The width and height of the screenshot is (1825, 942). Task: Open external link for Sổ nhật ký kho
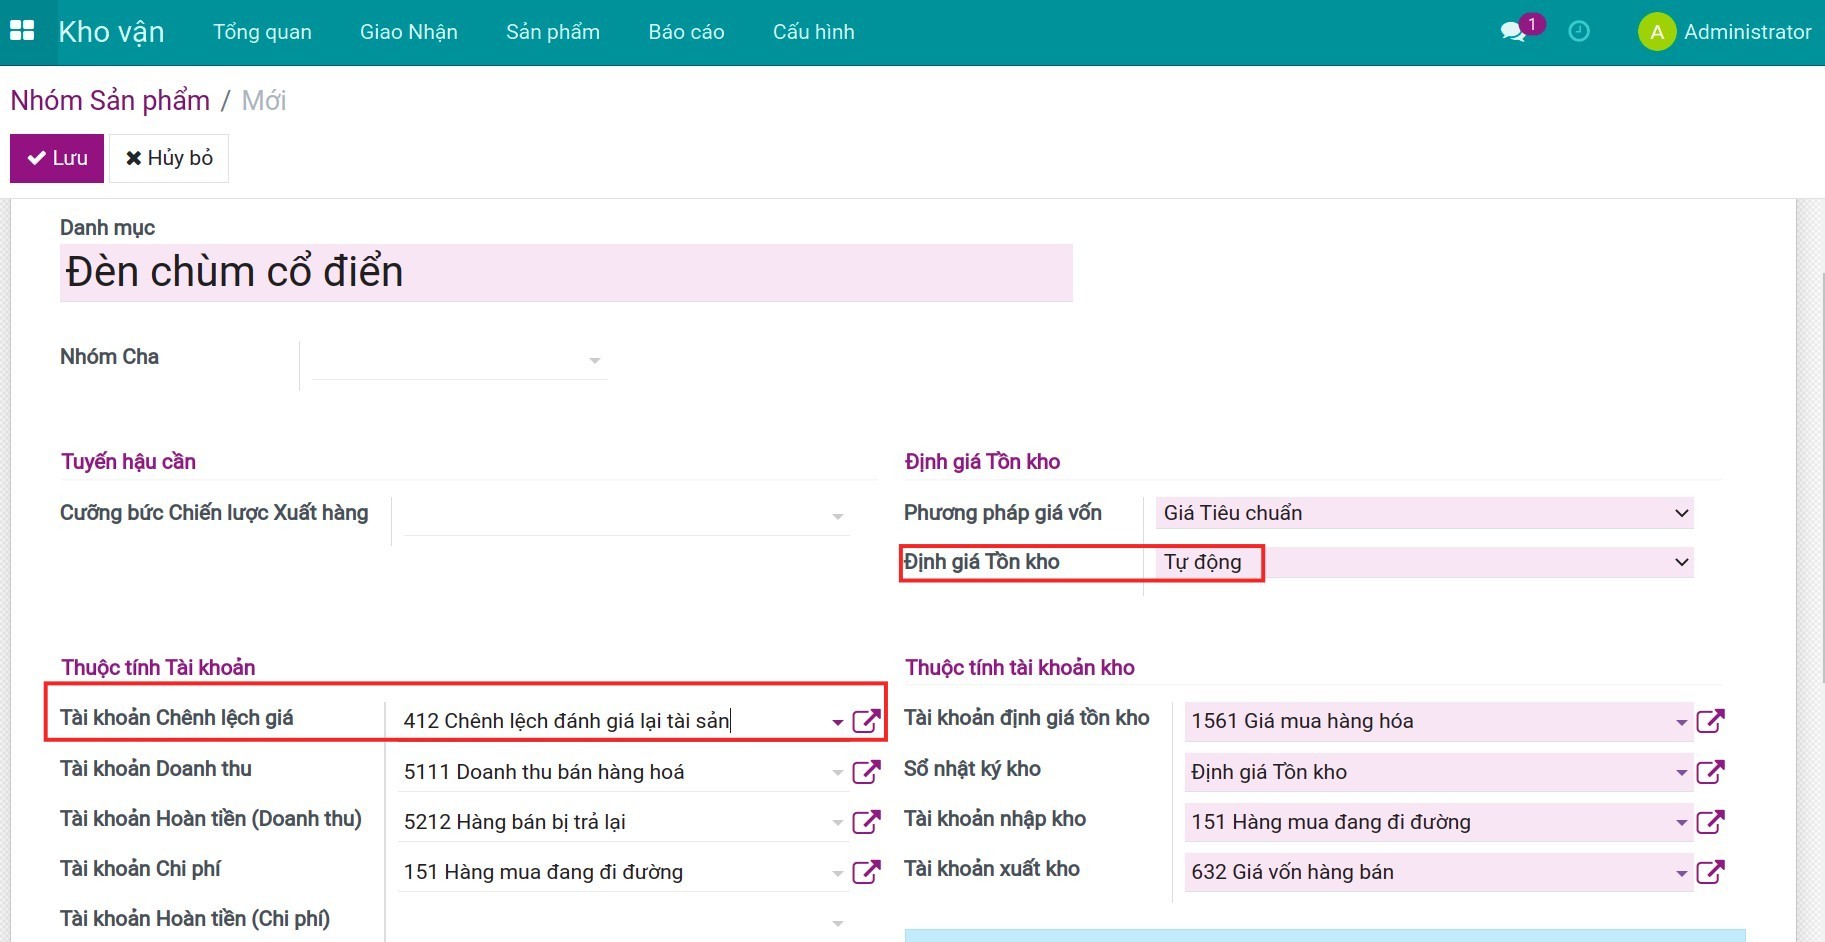tap(1710, 772)
